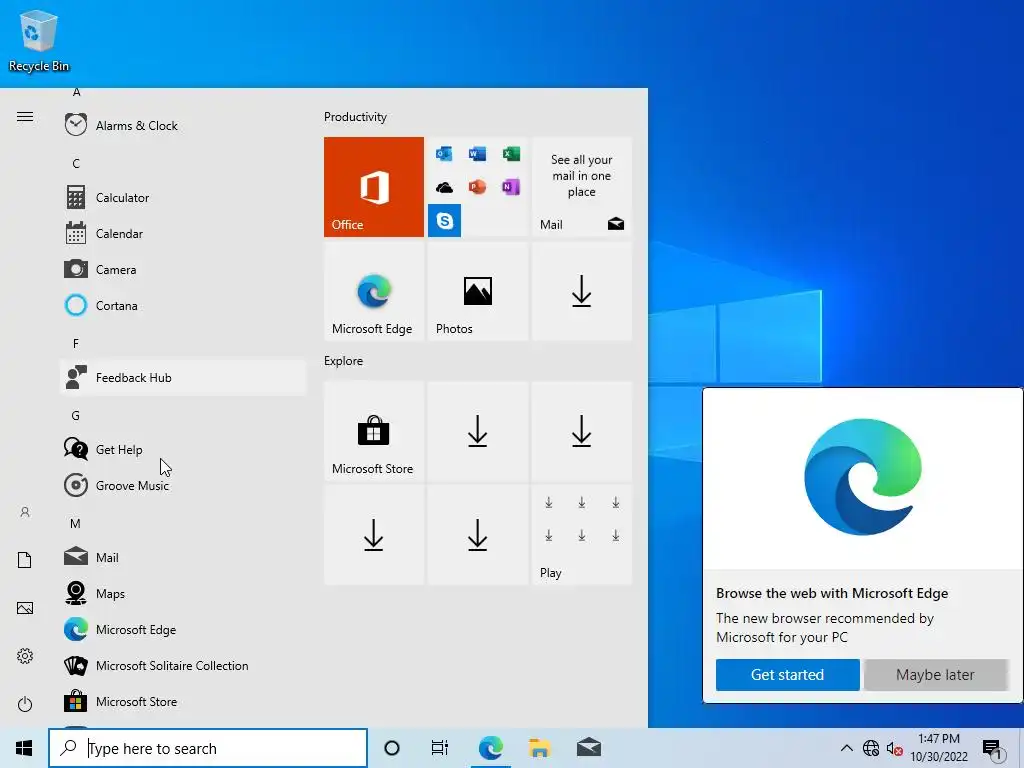Click Get started in Edge popup
1024x768 pixels.
coord(788,675)
